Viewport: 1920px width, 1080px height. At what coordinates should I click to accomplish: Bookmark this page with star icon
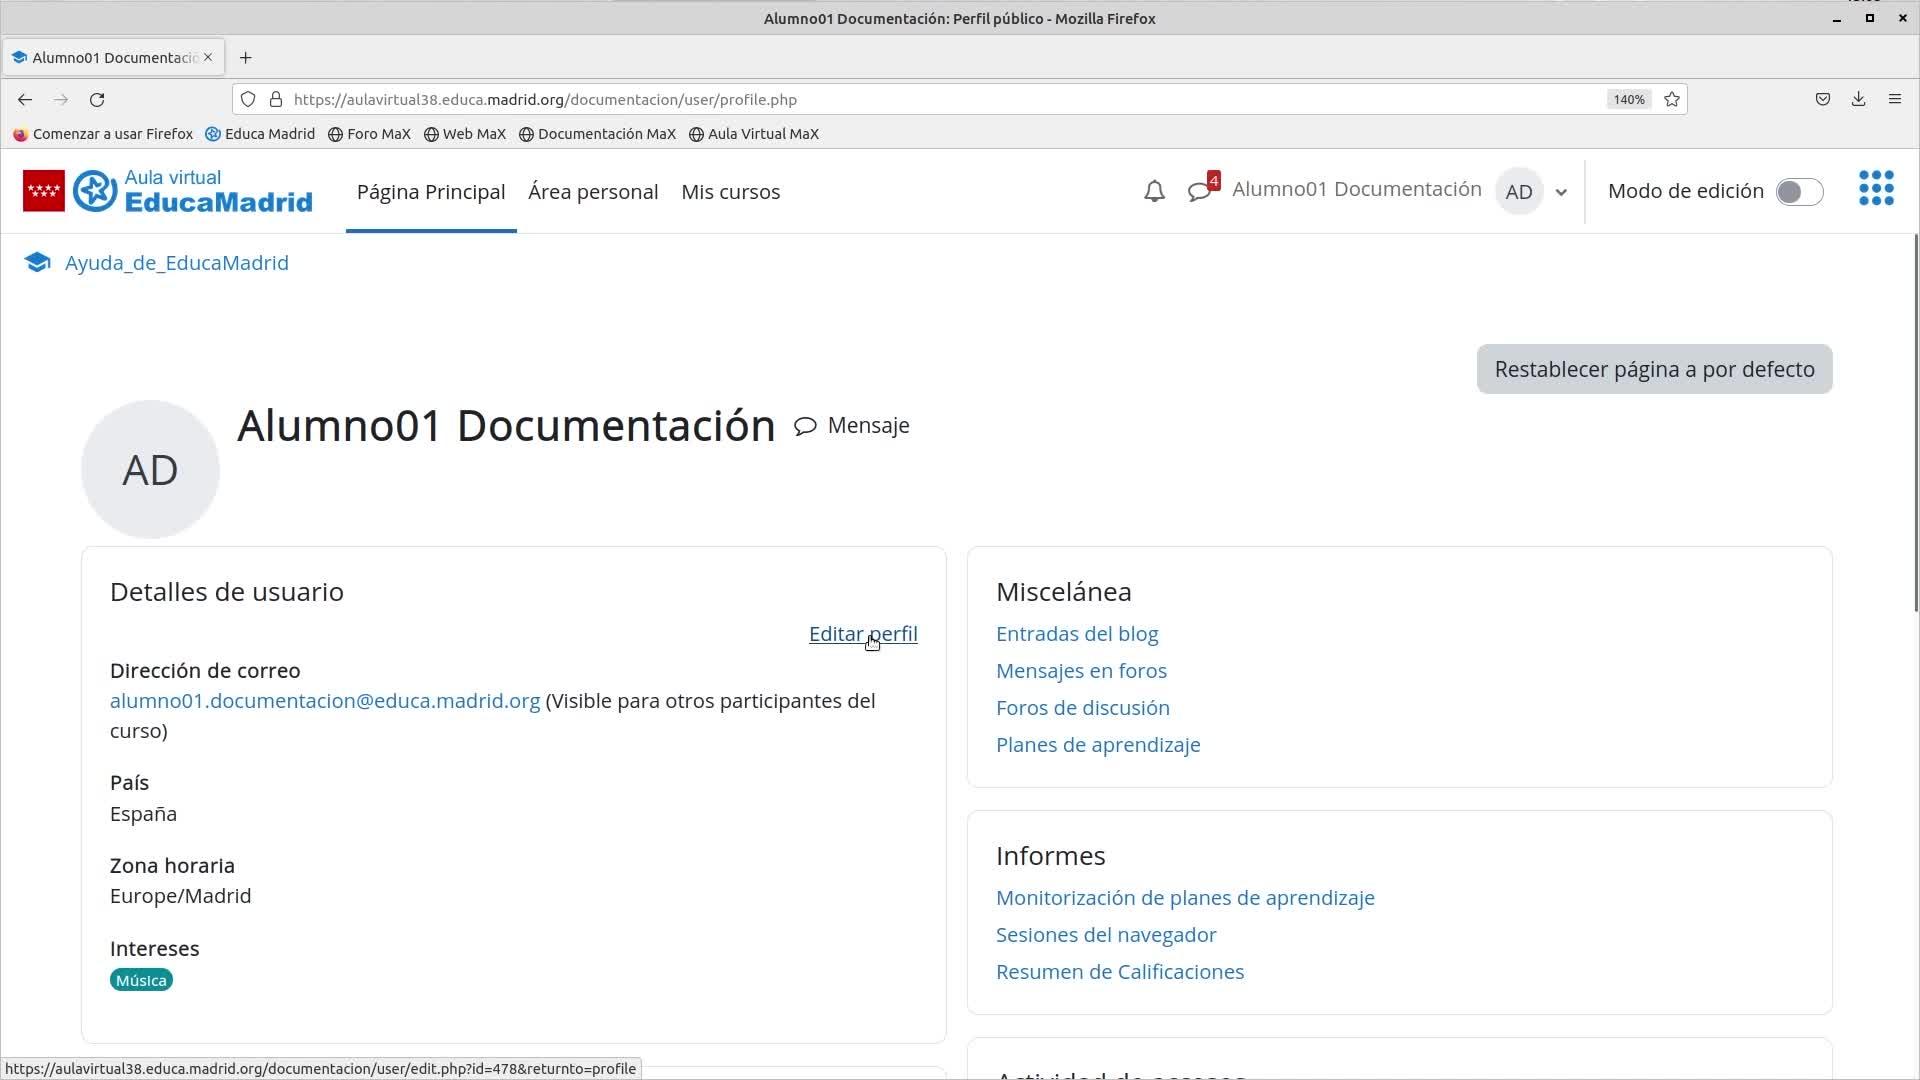[x=1672, y=99]
